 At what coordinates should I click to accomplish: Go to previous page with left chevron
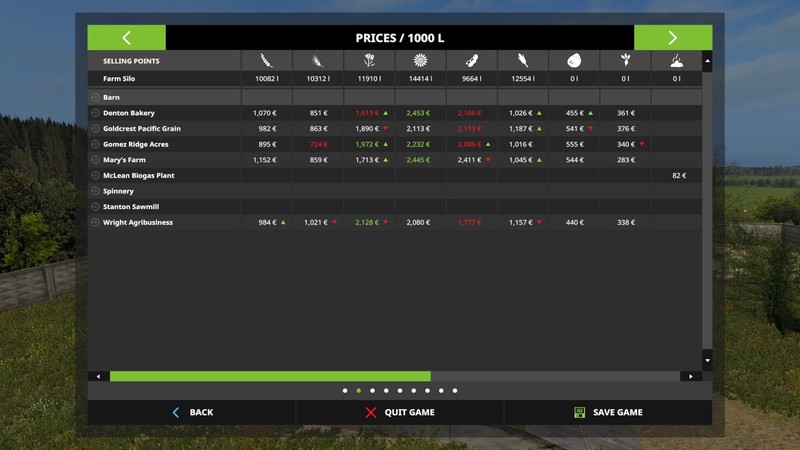click(x=126, y=38)
